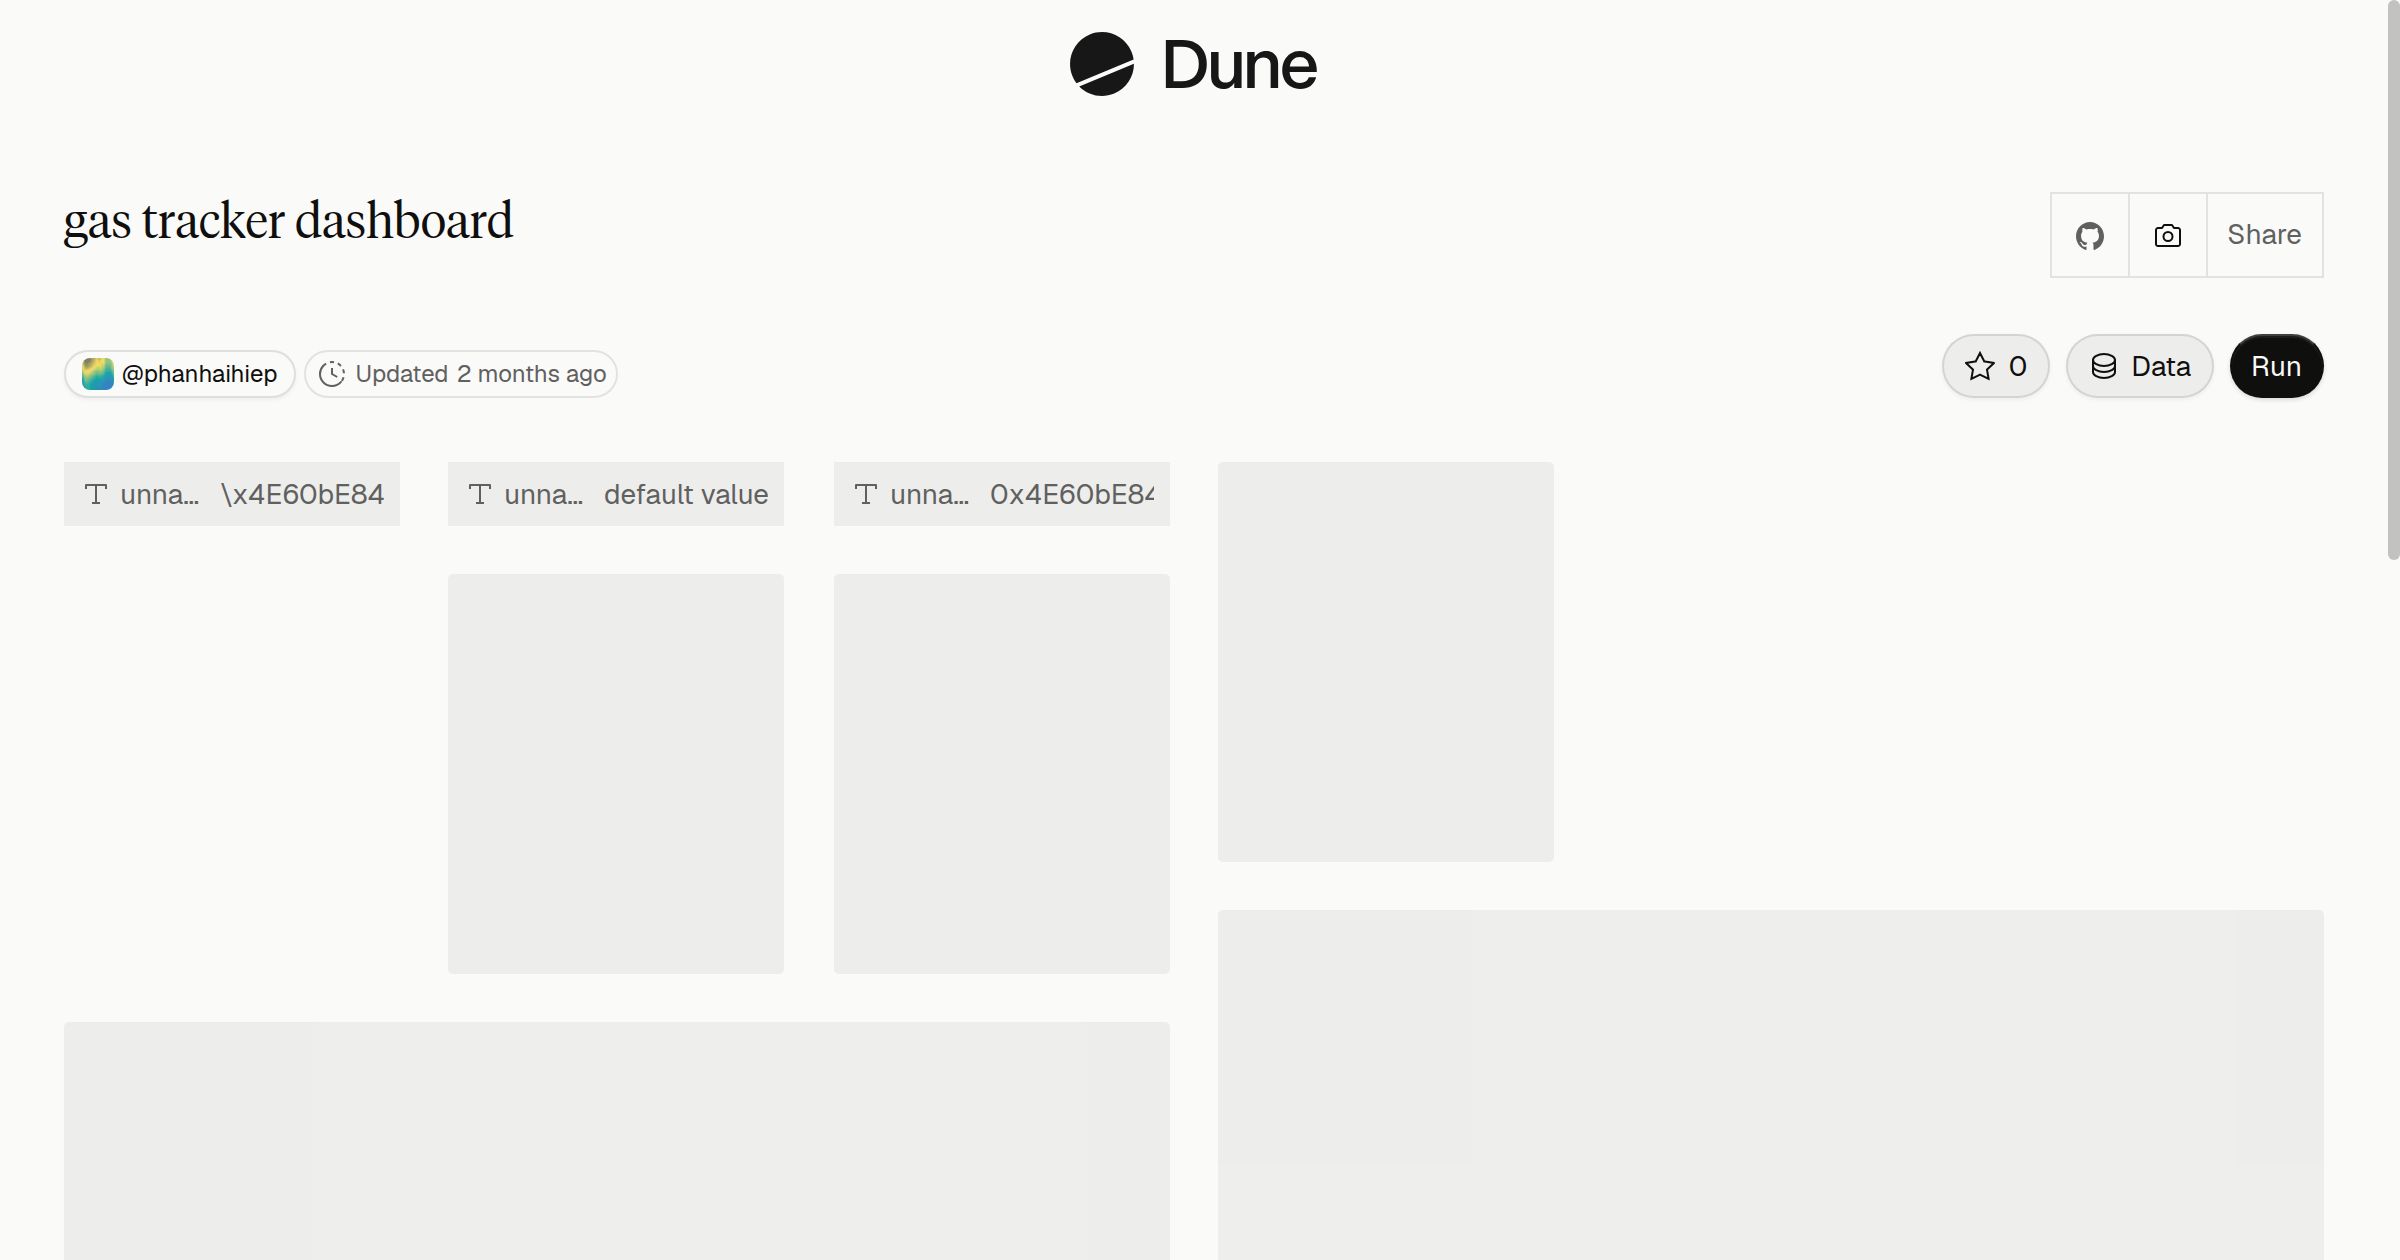The image size is (2400, 1260).
Task: Run the dashboard queries
Action: [x=2276, y=366]
